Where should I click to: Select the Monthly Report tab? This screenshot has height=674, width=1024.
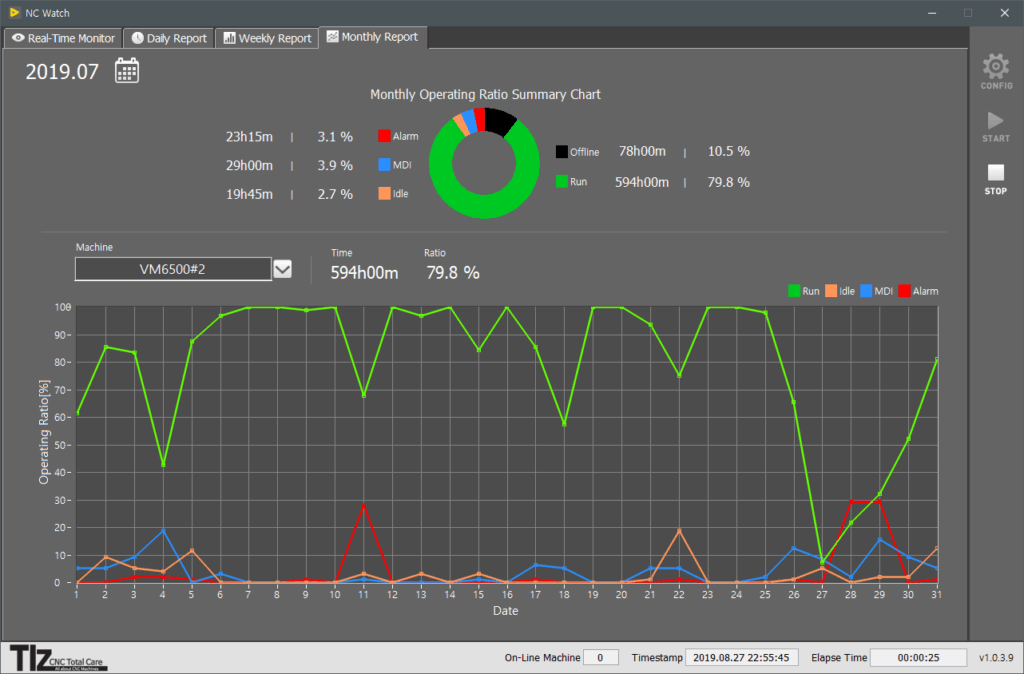372,37
